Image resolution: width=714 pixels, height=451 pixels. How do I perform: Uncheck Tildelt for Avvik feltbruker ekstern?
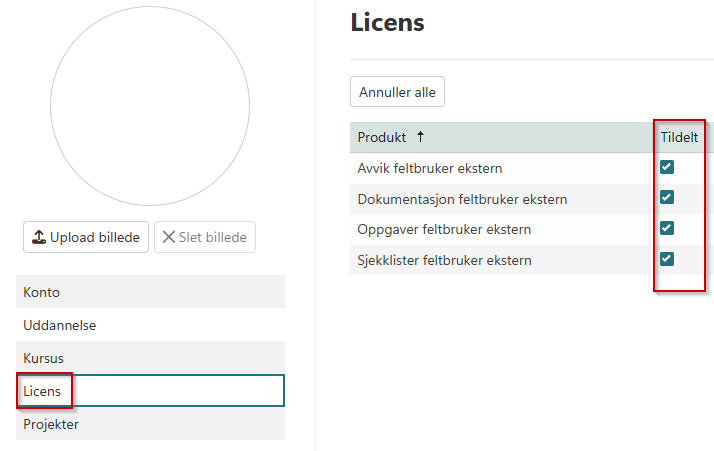pos(667,167)
